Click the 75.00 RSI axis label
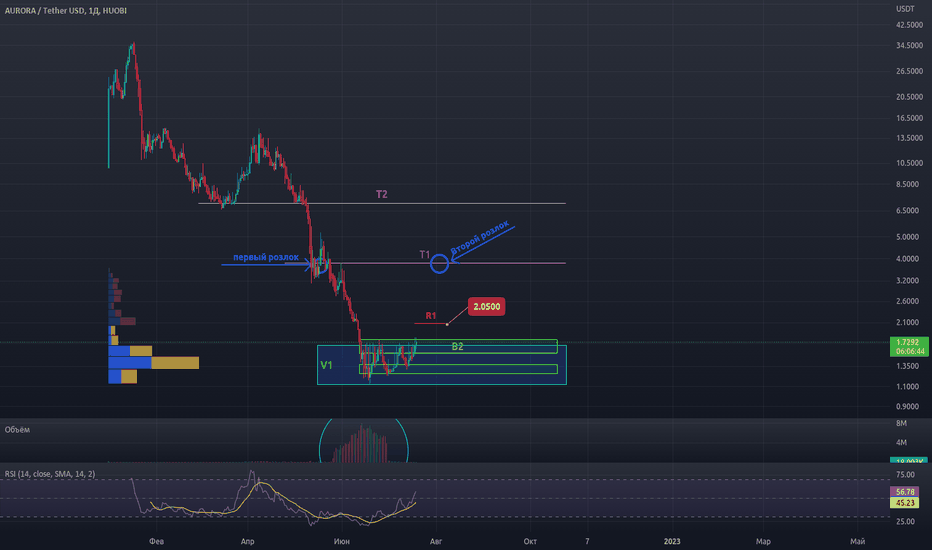Image resolution: width=932 pixels, height=550 pixels. coord(905,474)
